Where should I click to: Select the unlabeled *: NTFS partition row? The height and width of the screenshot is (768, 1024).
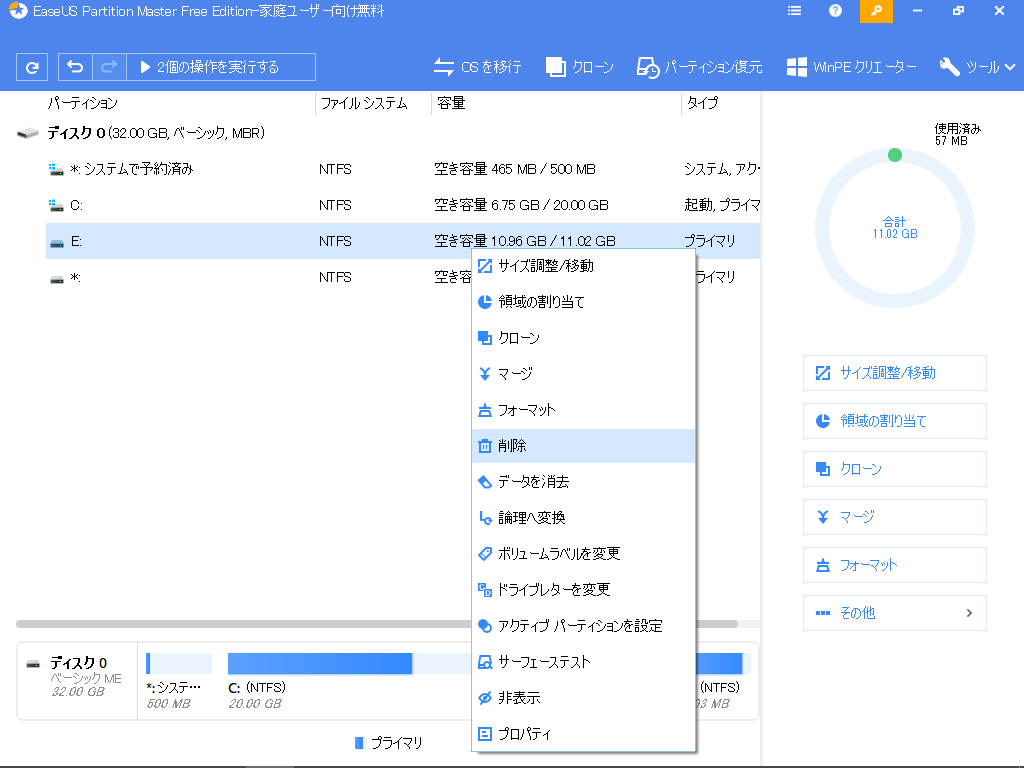tap(403, 277)
